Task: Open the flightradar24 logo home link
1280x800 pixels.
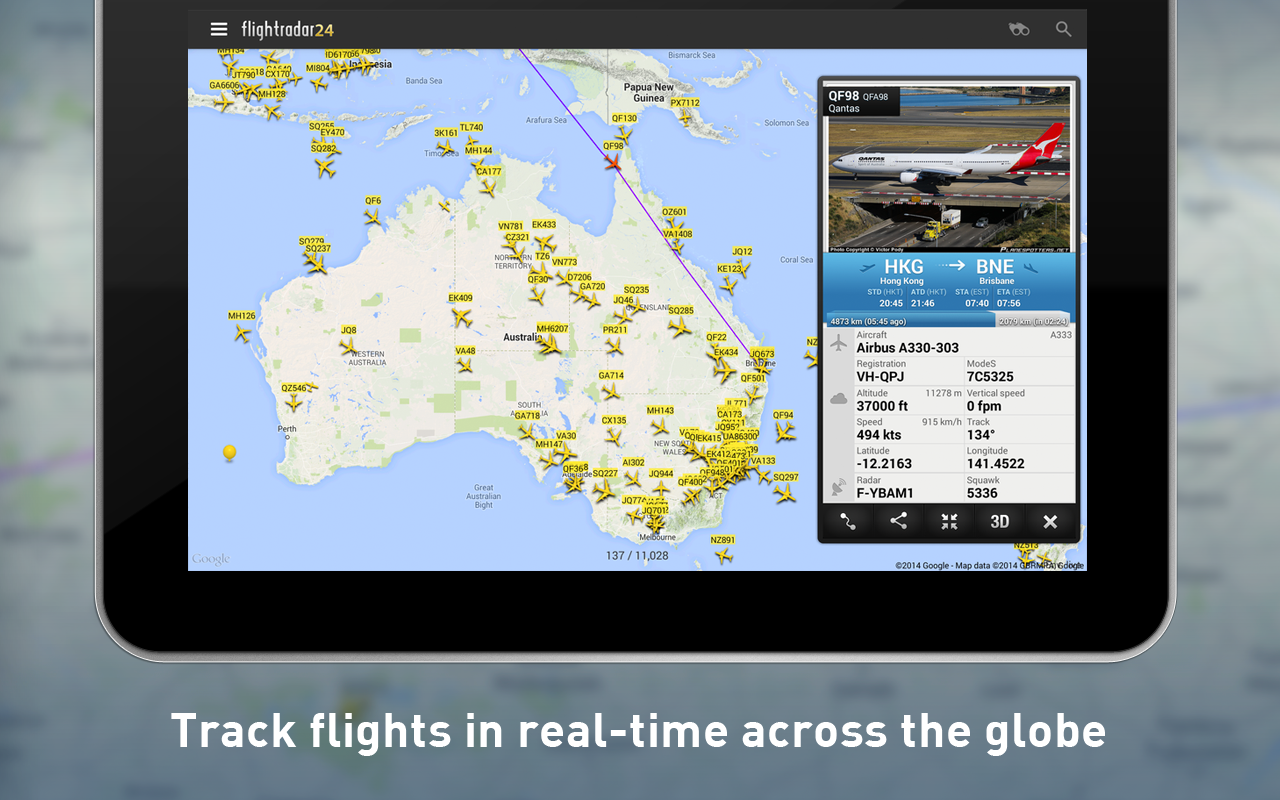Action: (288, 29)
